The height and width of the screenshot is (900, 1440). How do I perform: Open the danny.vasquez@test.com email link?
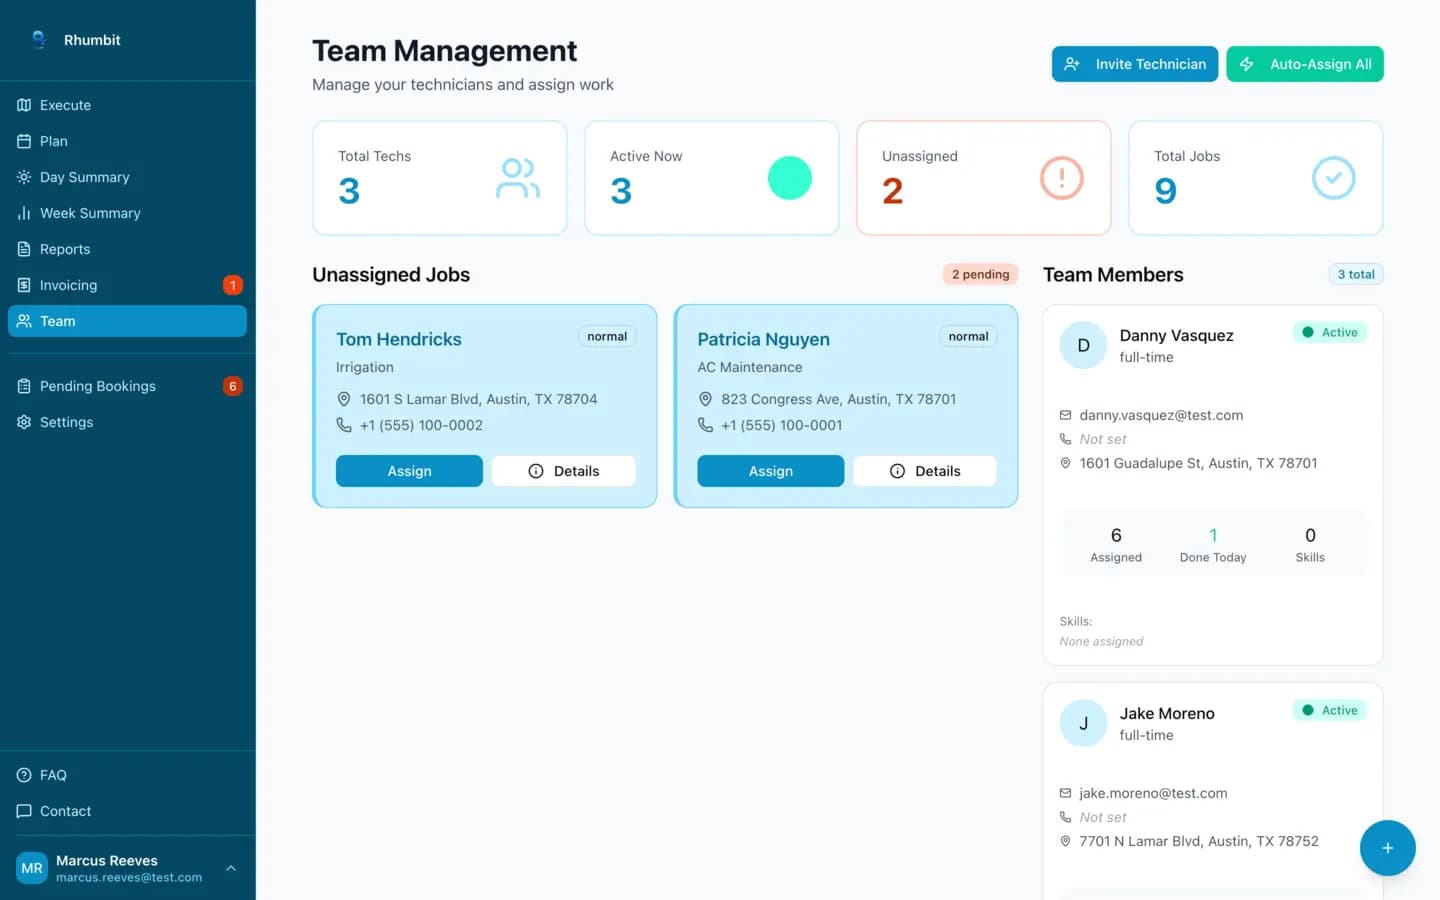[1161, 415]
